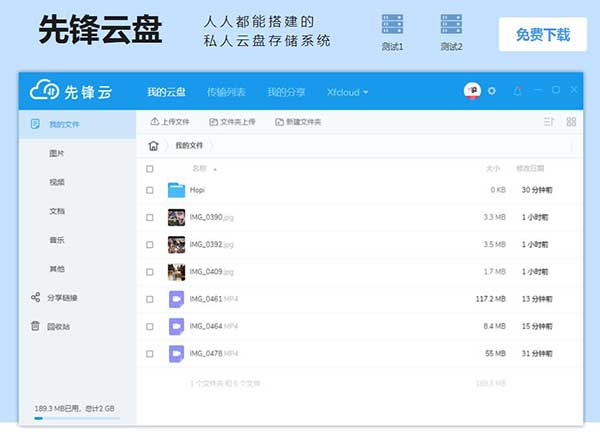Image resolution: width=600 pixels, height=432 pixels.
Task: Switch to the 传输列表 tab
Action: click(226, 92)
